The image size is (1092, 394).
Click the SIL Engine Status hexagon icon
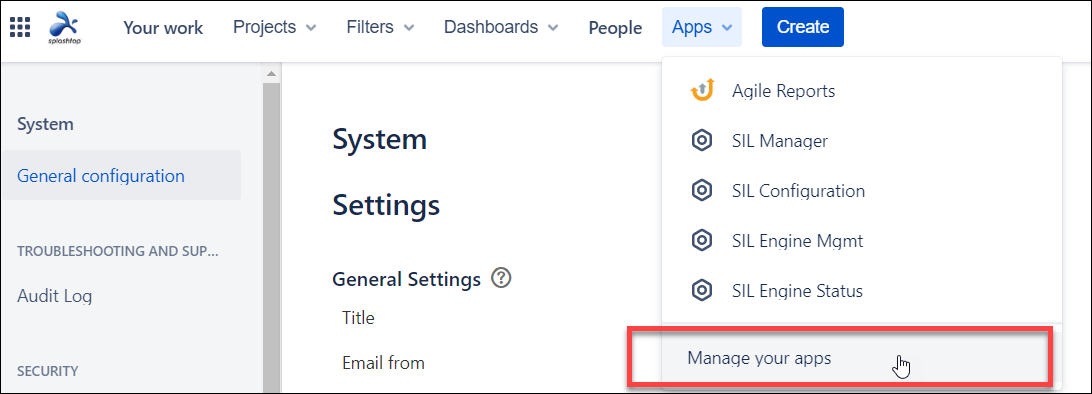[x=702, y=290]
